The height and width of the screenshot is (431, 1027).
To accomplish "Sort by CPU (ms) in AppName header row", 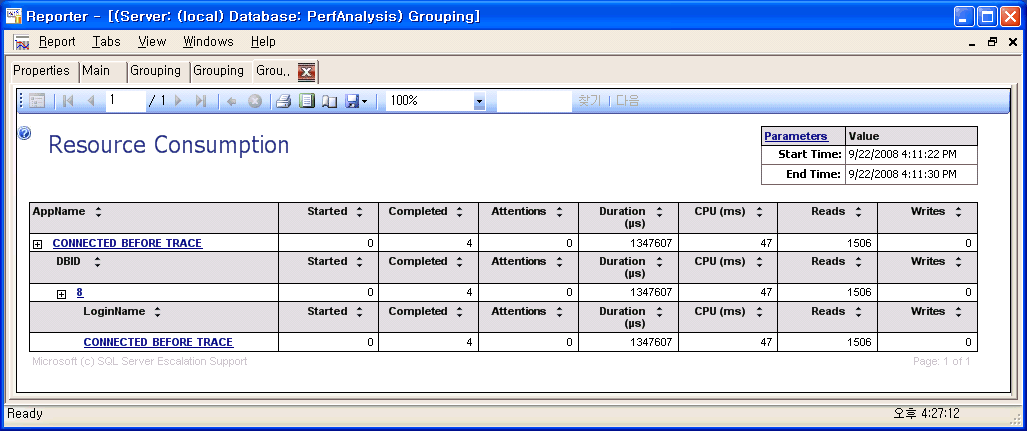I will (759, 212).
